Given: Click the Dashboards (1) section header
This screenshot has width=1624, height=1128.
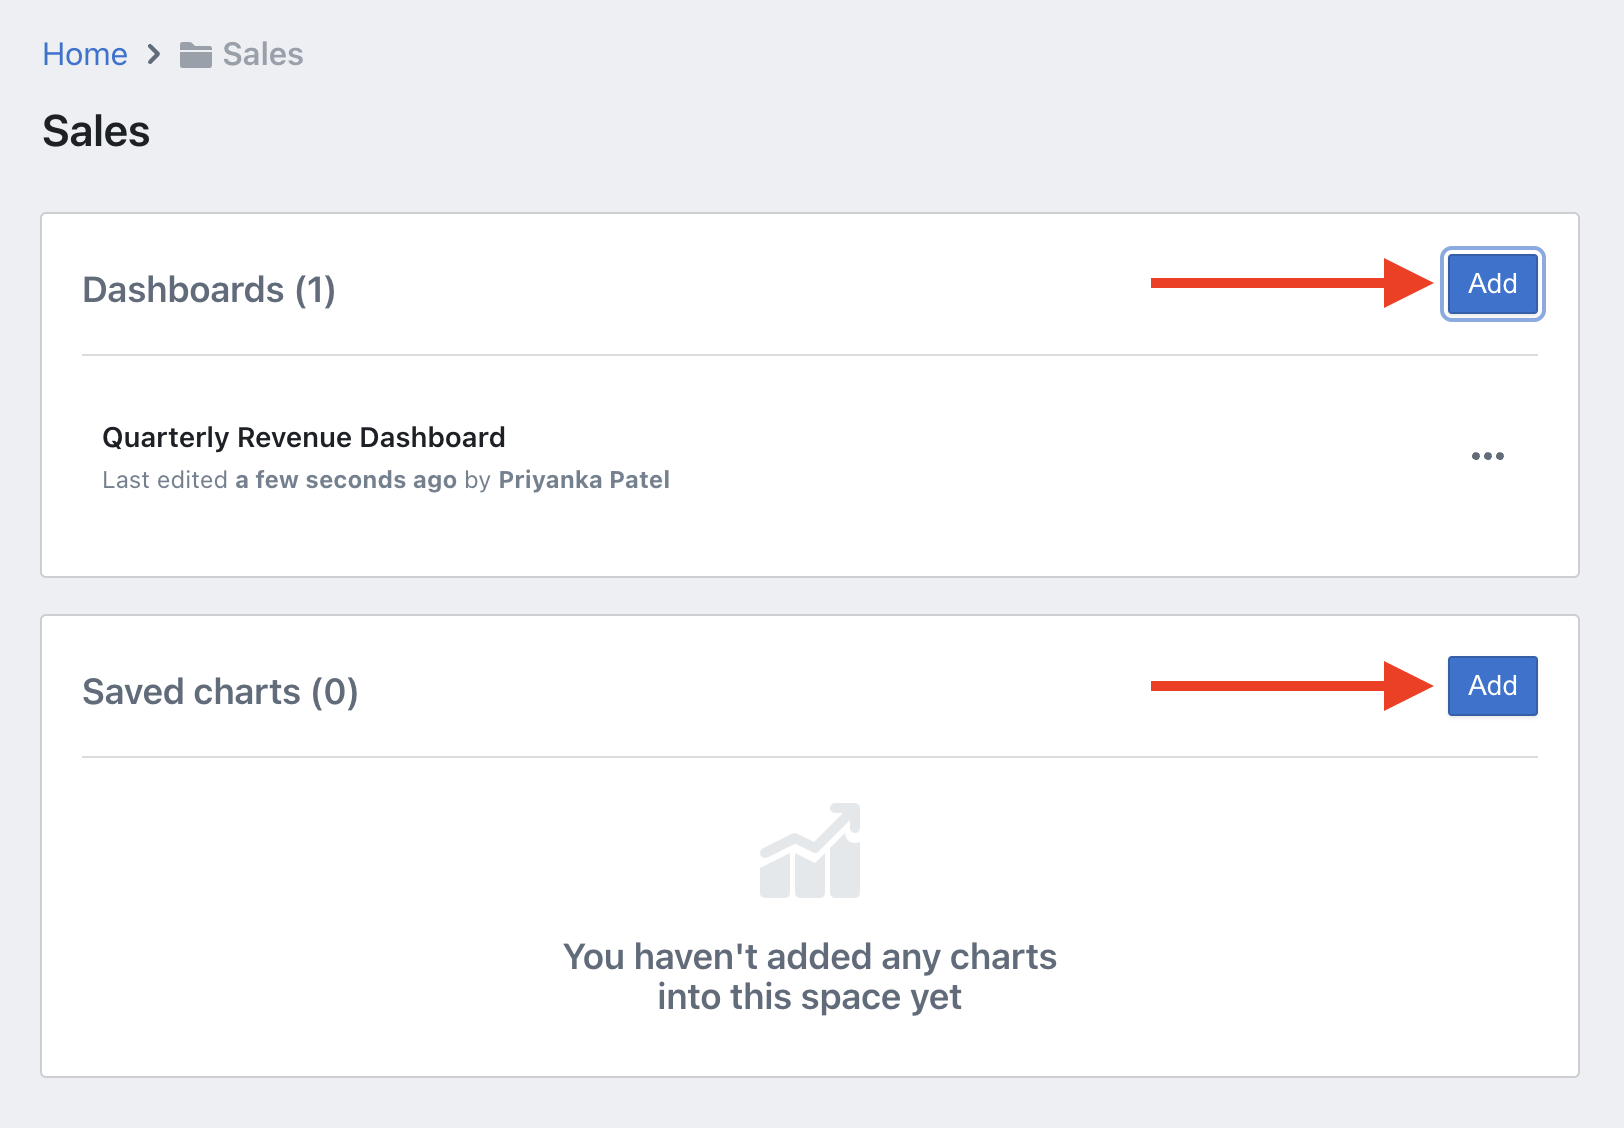Looking at the screenshot, I should coord(209,289).
